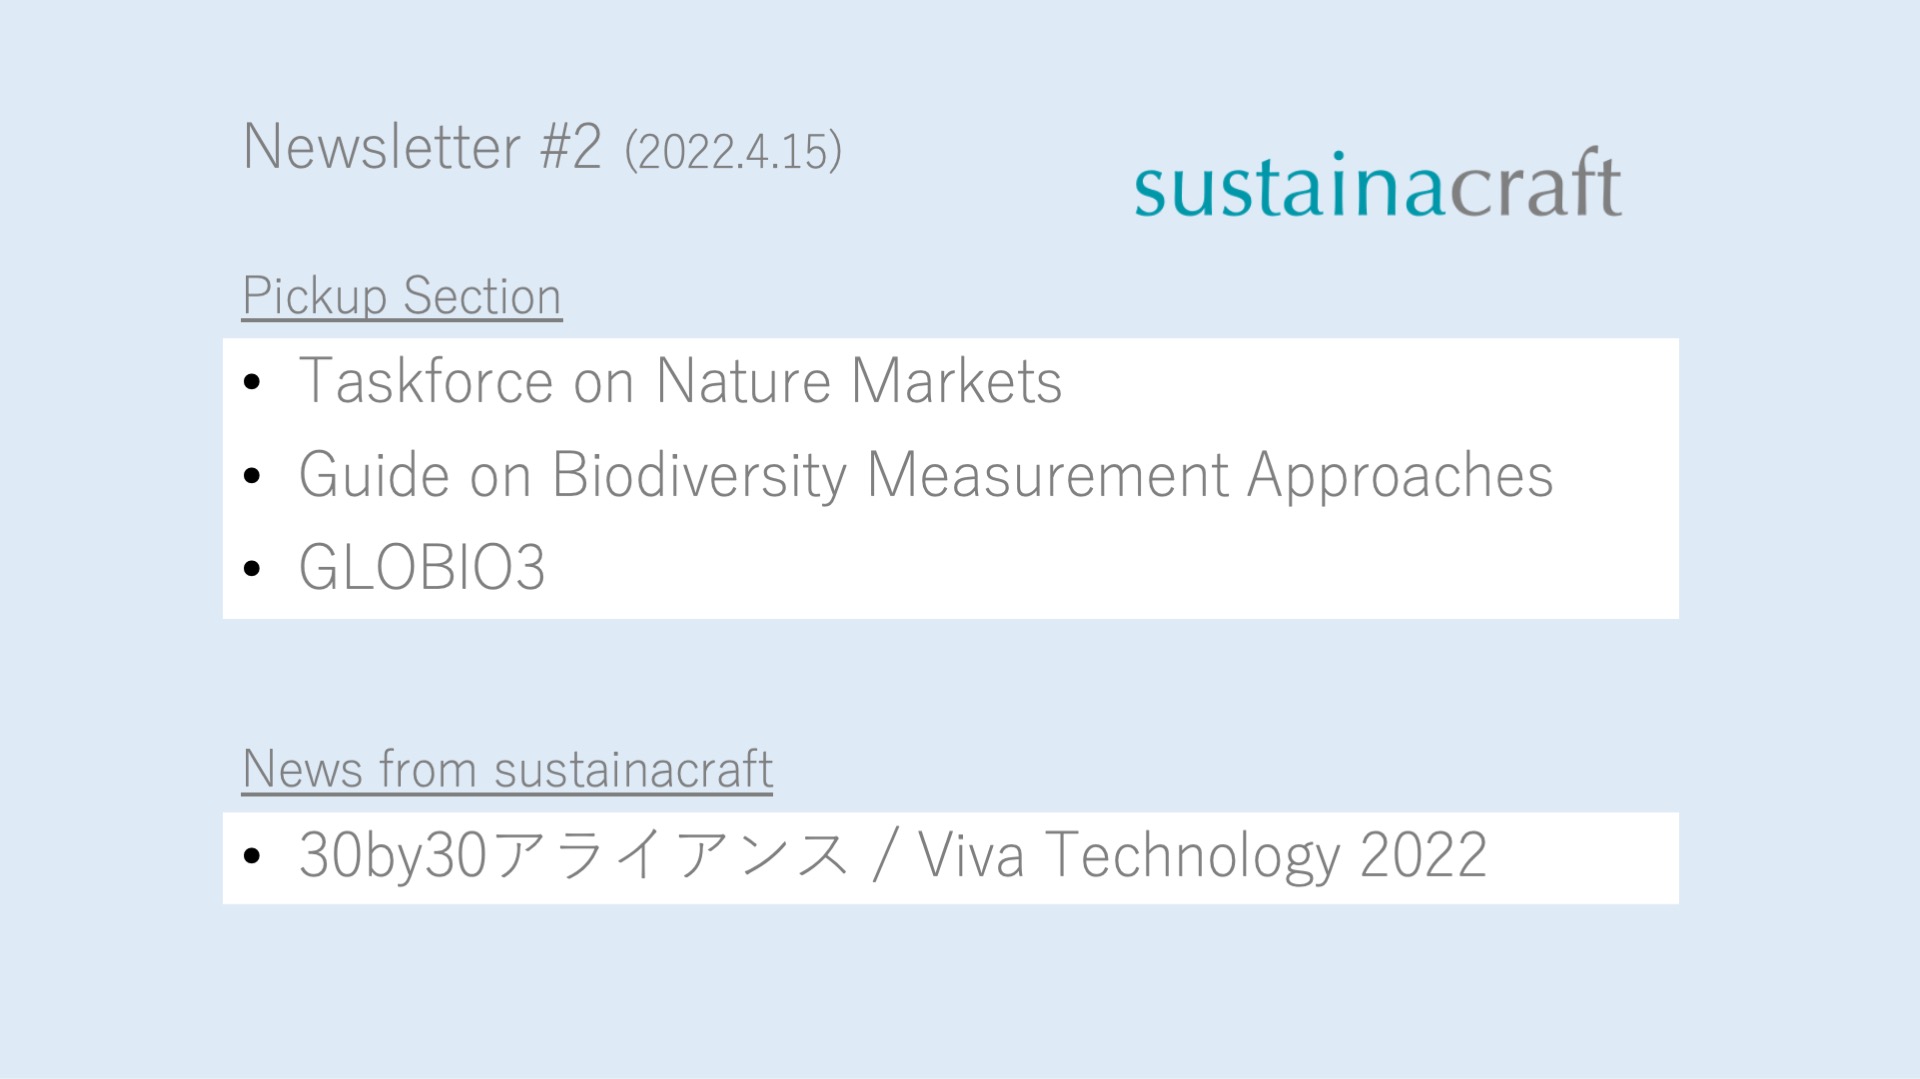Click the Viva Technology 2022 text
1920x1079 pixels.
pyautogui.click(x=1202, y=856)
